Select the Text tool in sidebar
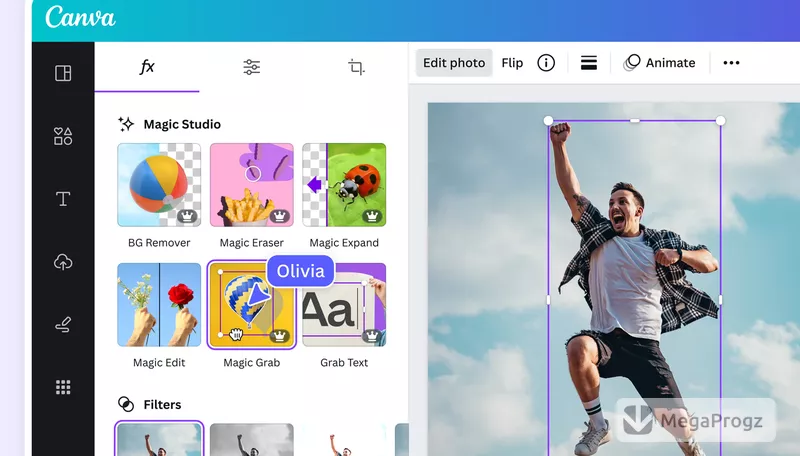Screen dimensions: 800x456 [63, 199]
